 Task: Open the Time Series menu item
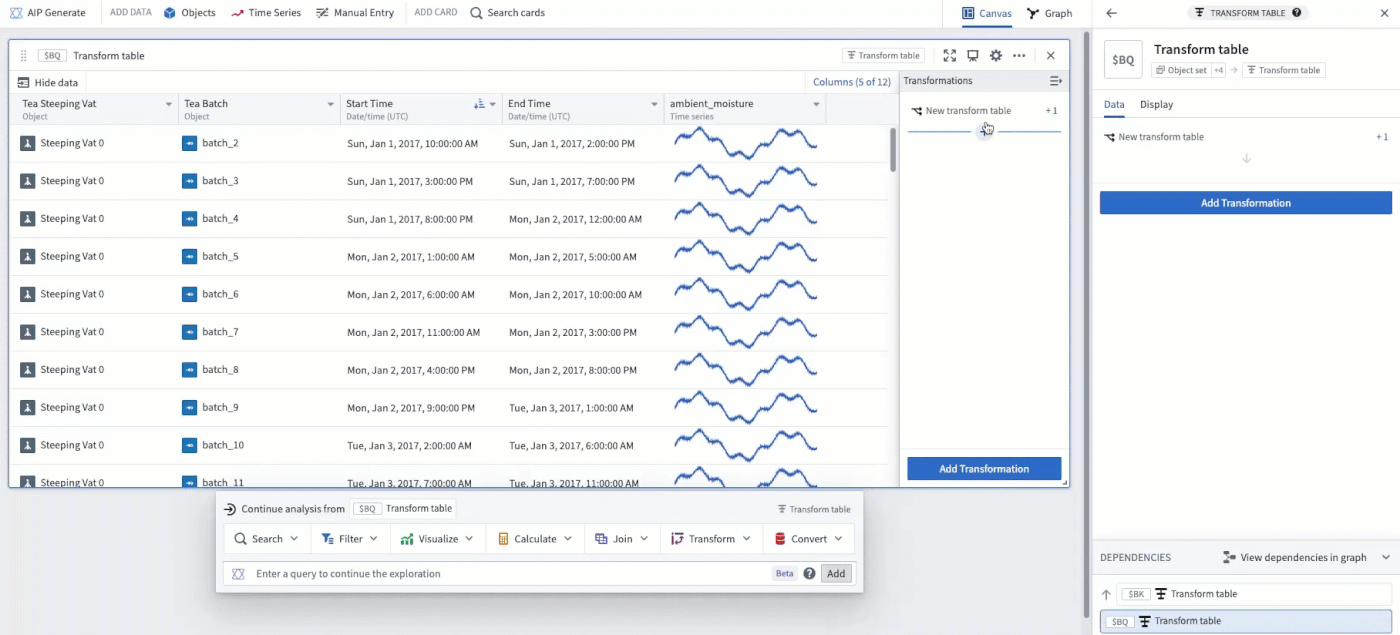(x=267, y=13)
